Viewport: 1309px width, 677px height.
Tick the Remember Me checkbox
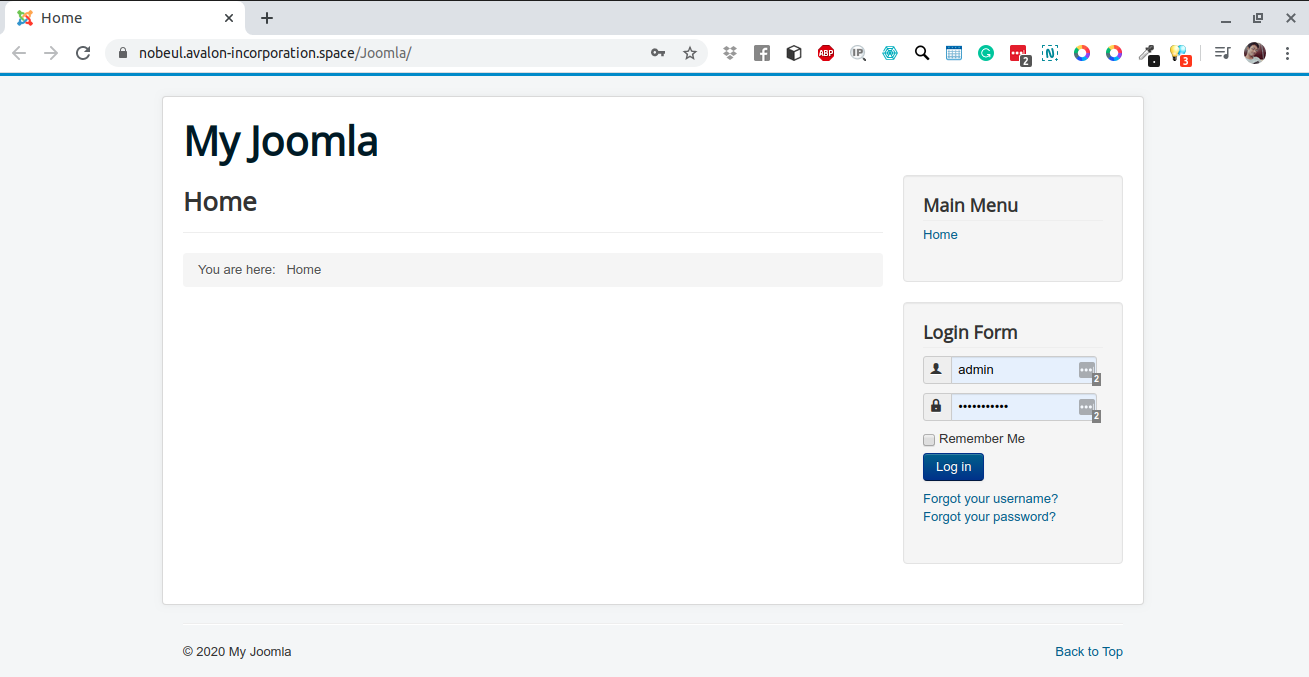tap(929, 440)
